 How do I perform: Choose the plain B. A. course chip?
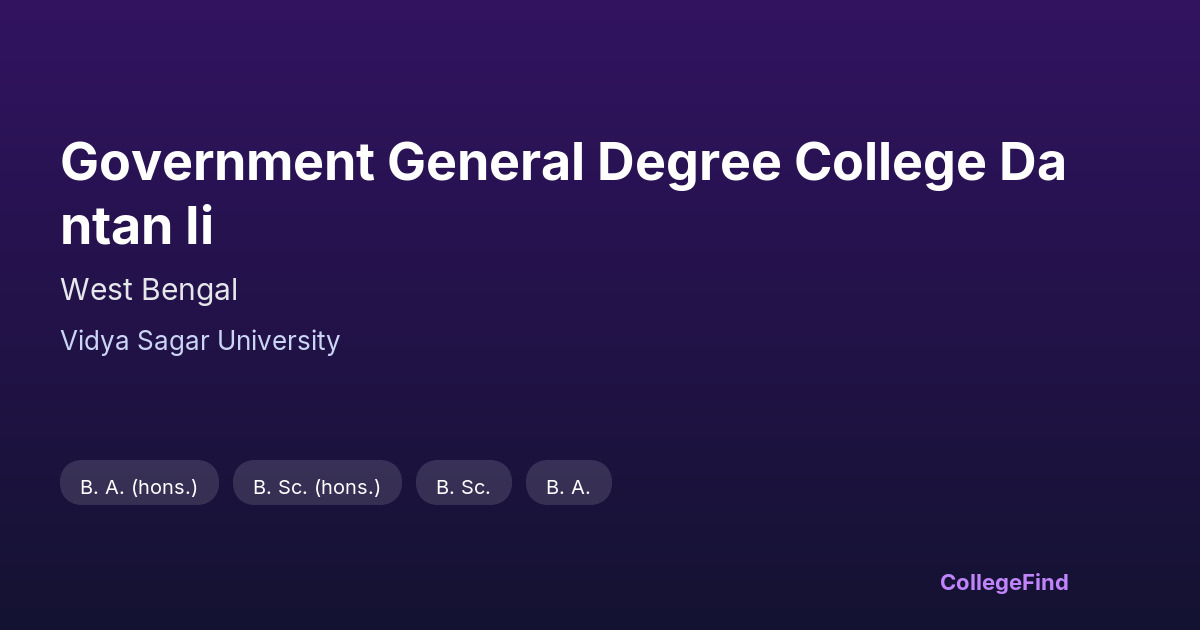[568, 487]
